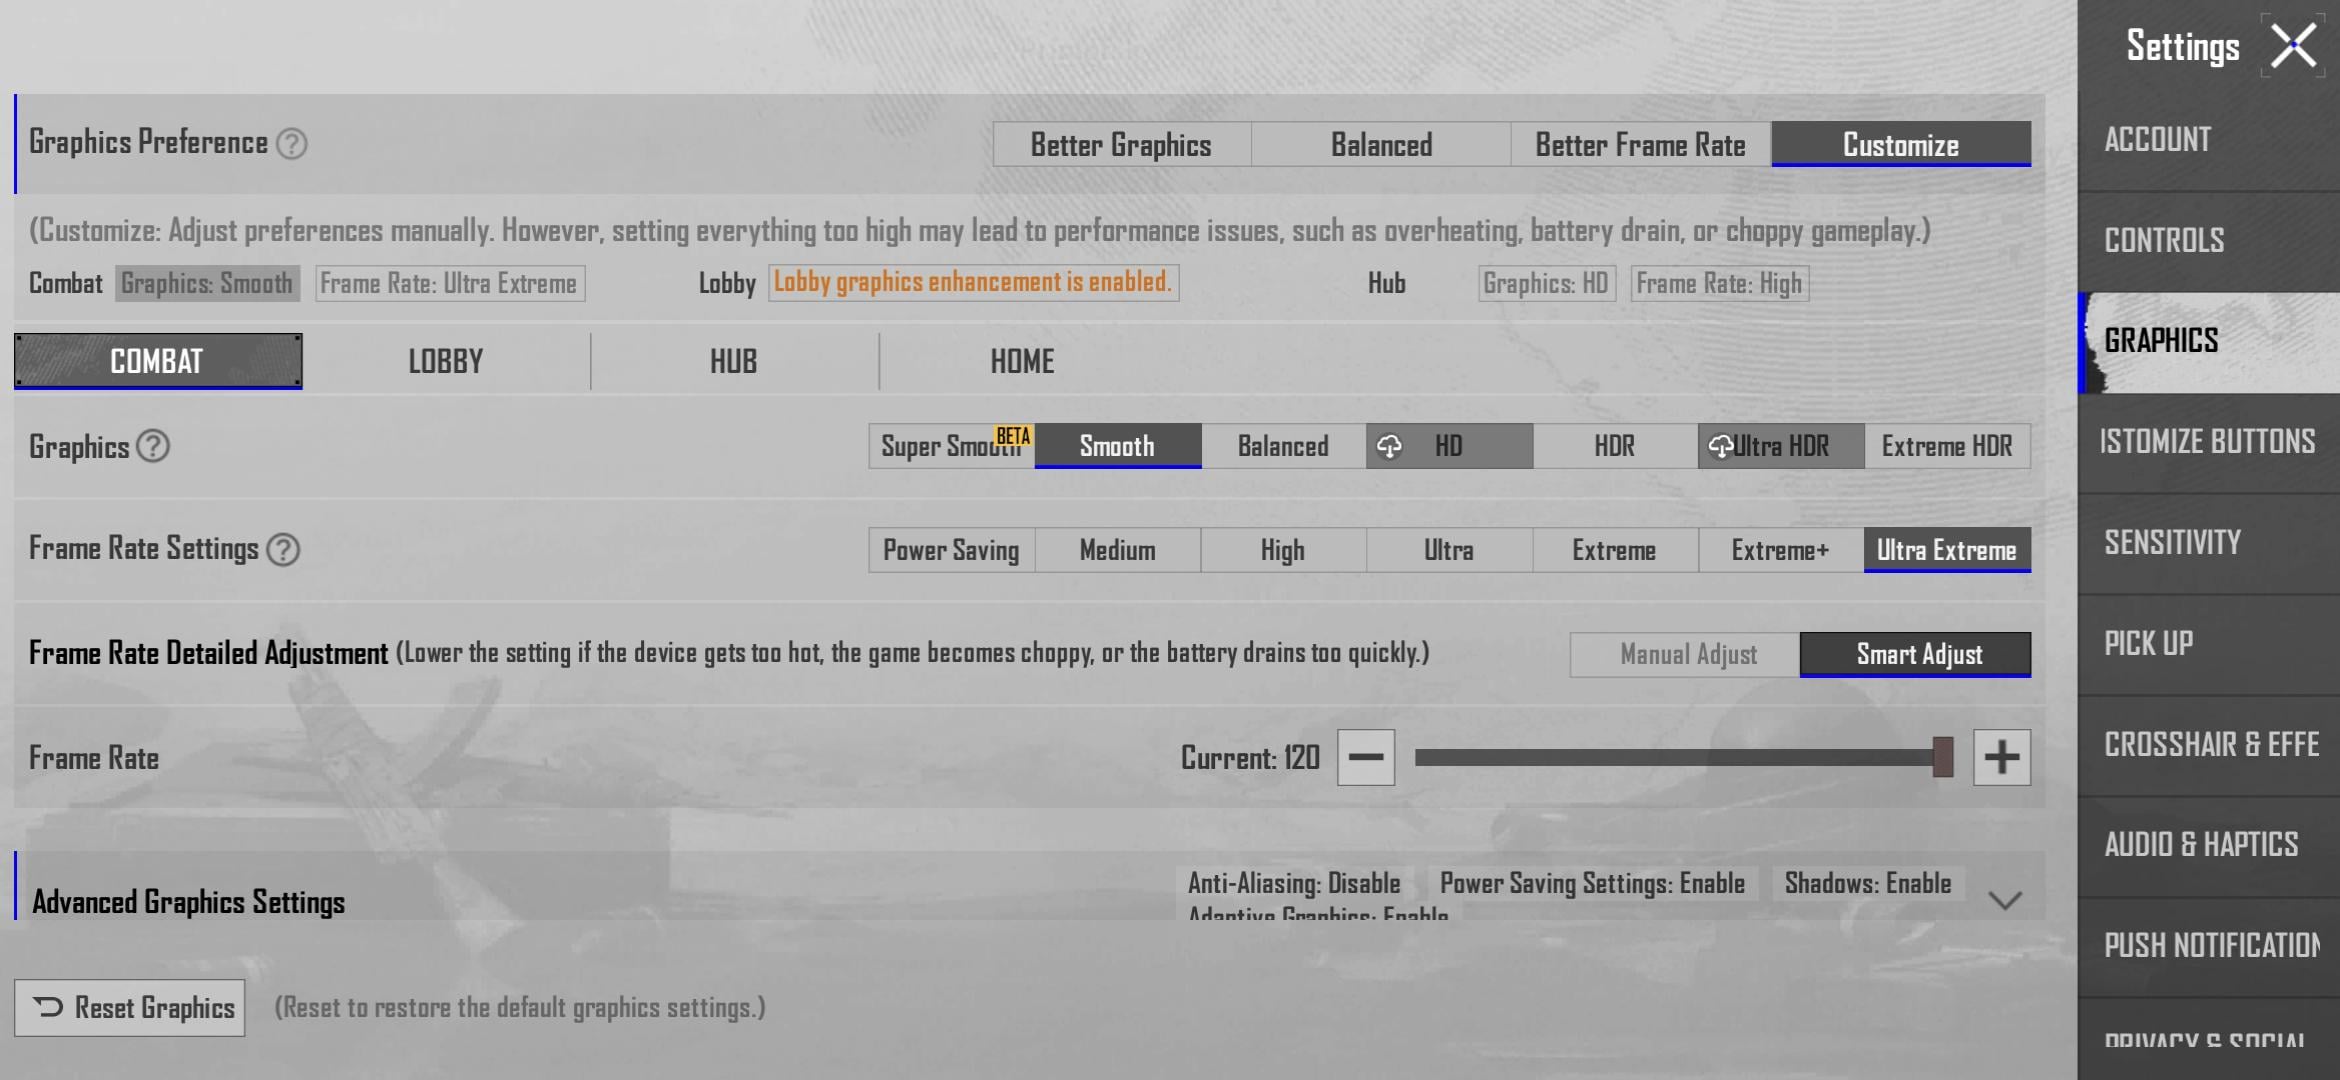
Task: Choose the Better Frame Rate preference
Action: [x=1640, y=145]
